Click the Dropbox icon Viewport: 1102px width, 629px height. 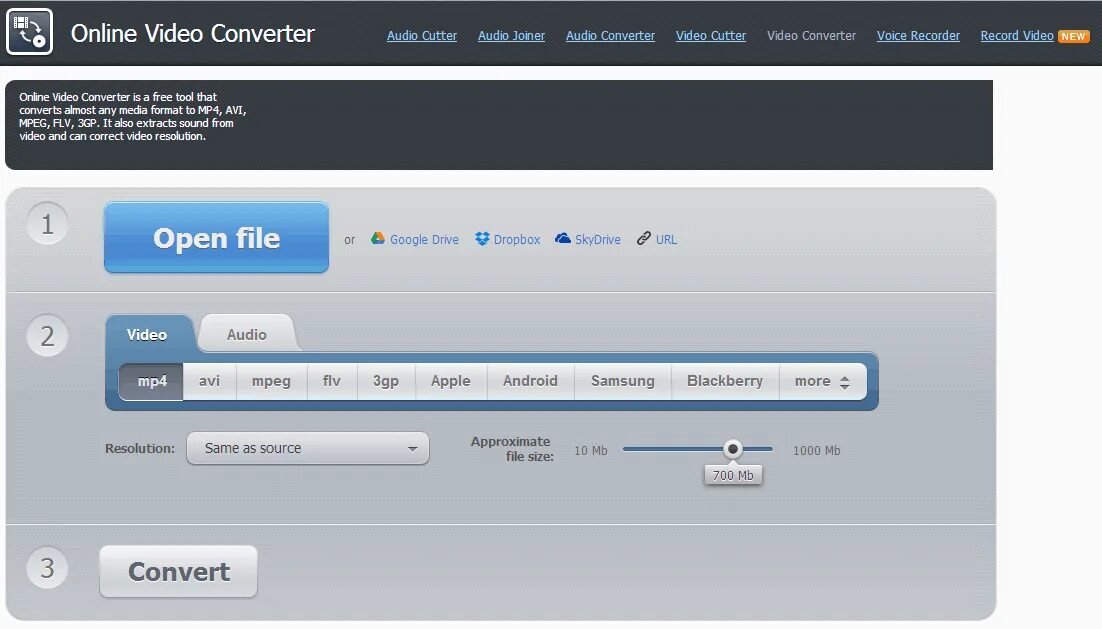[x=482, y=239]
